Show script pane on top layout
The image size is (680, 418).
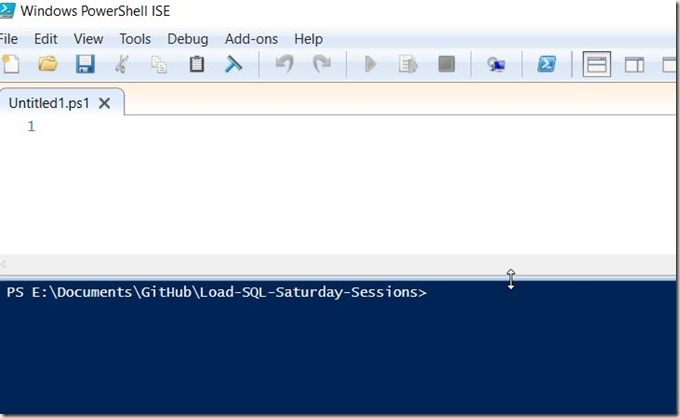(597, 64)
